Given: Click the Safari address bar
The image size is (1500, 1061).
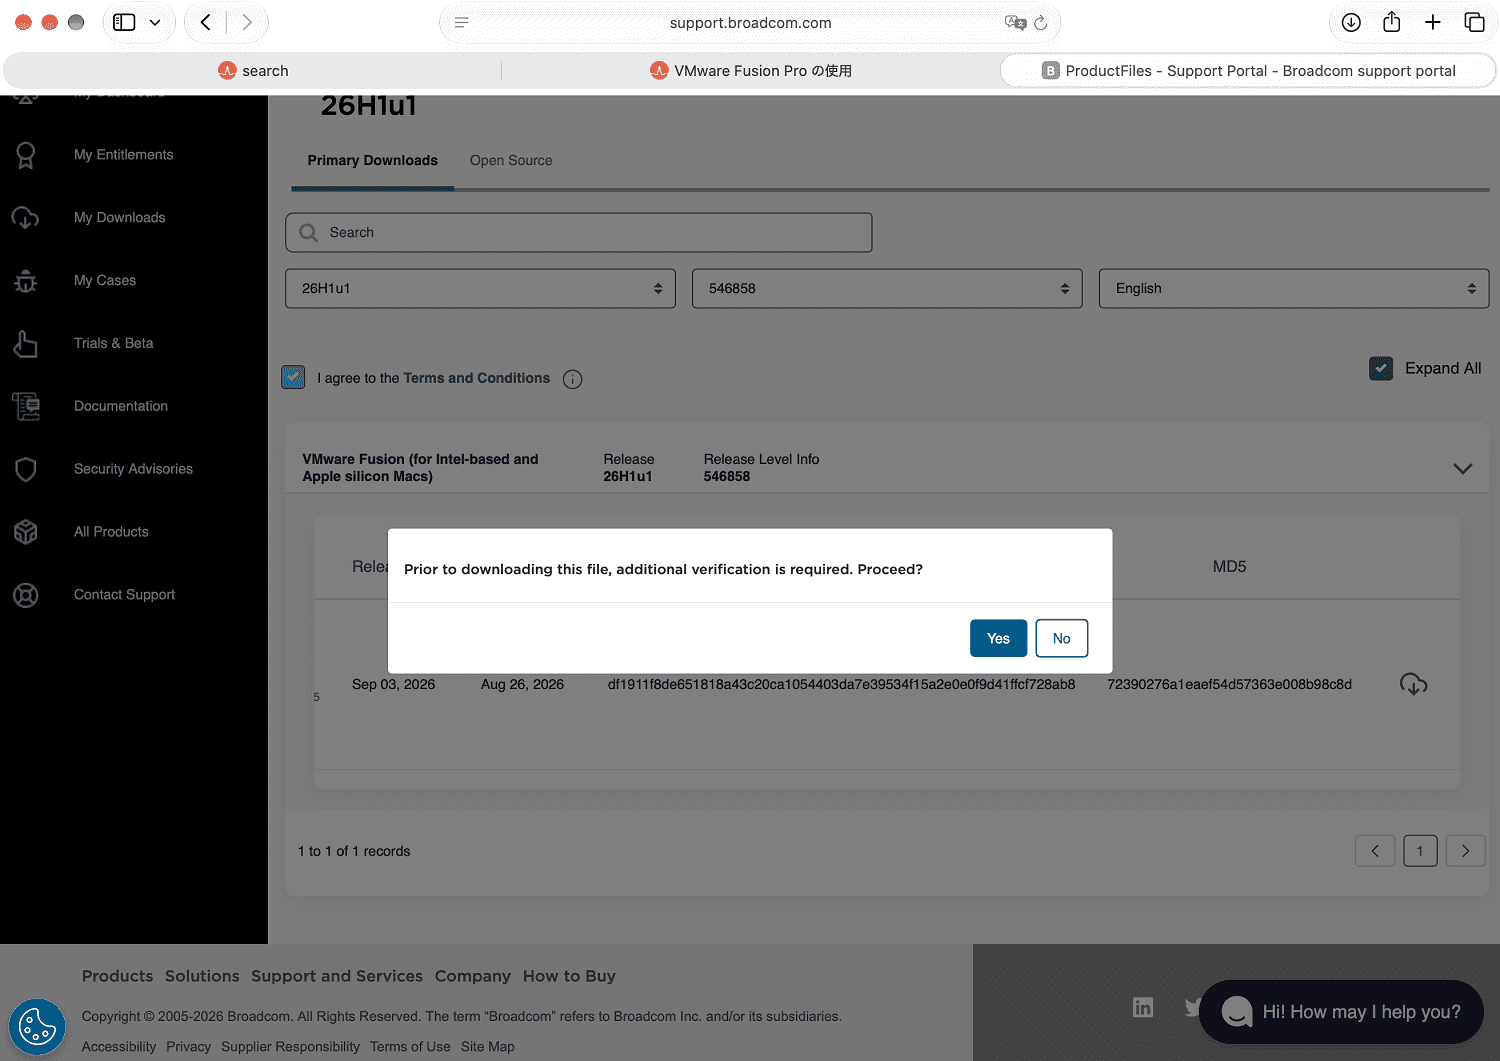Looking at the screenshot, I should [x=750, y=22].
